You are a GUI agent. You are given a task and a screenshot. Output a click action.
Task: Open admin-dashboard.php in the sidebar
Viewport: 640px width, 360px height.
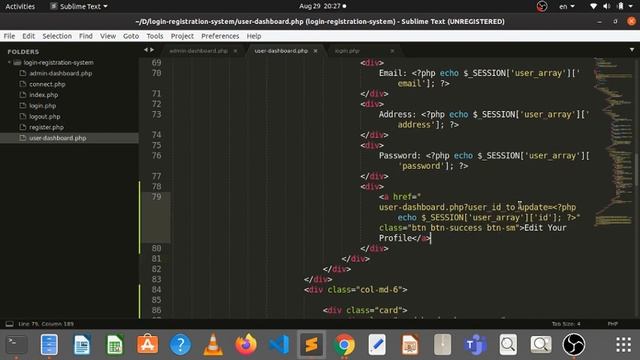[x=60, y=73]
